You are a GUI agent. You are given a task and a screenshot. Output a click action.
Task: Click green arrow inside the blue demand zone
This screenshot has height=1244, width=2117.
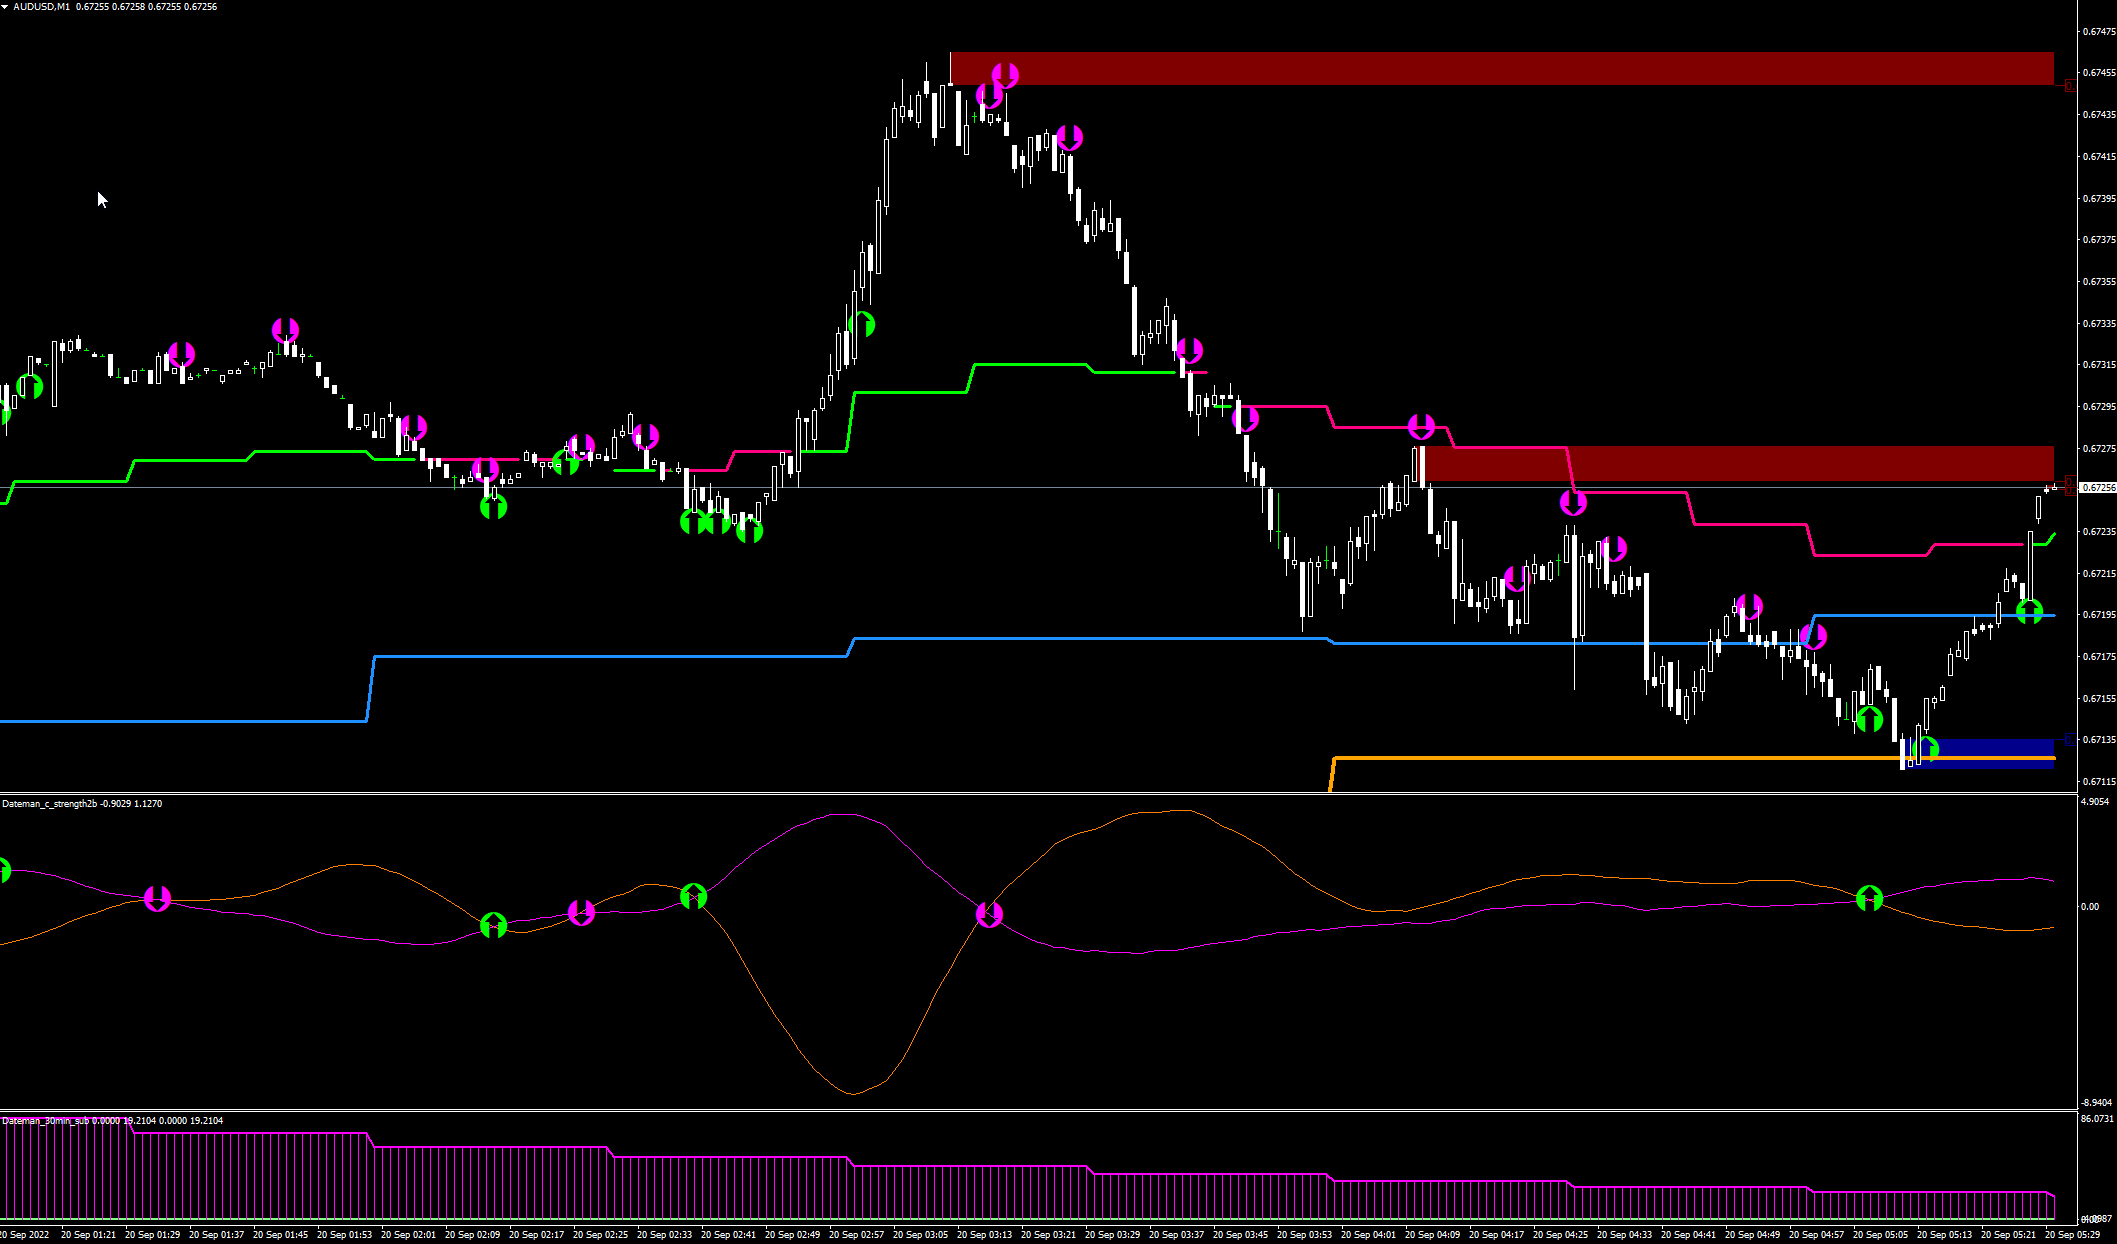(x=1926, y=748)
